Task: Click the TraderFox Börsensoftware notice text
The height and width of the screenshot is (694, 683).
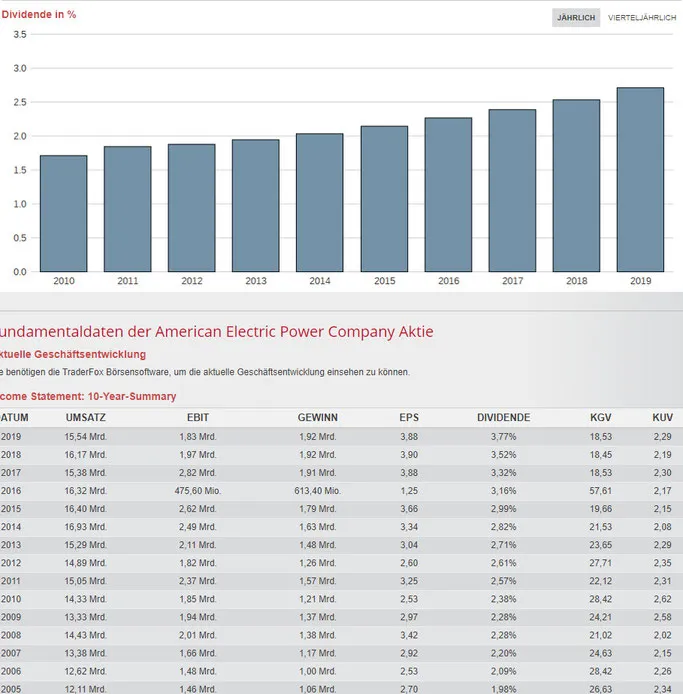Action: [205, 372]
